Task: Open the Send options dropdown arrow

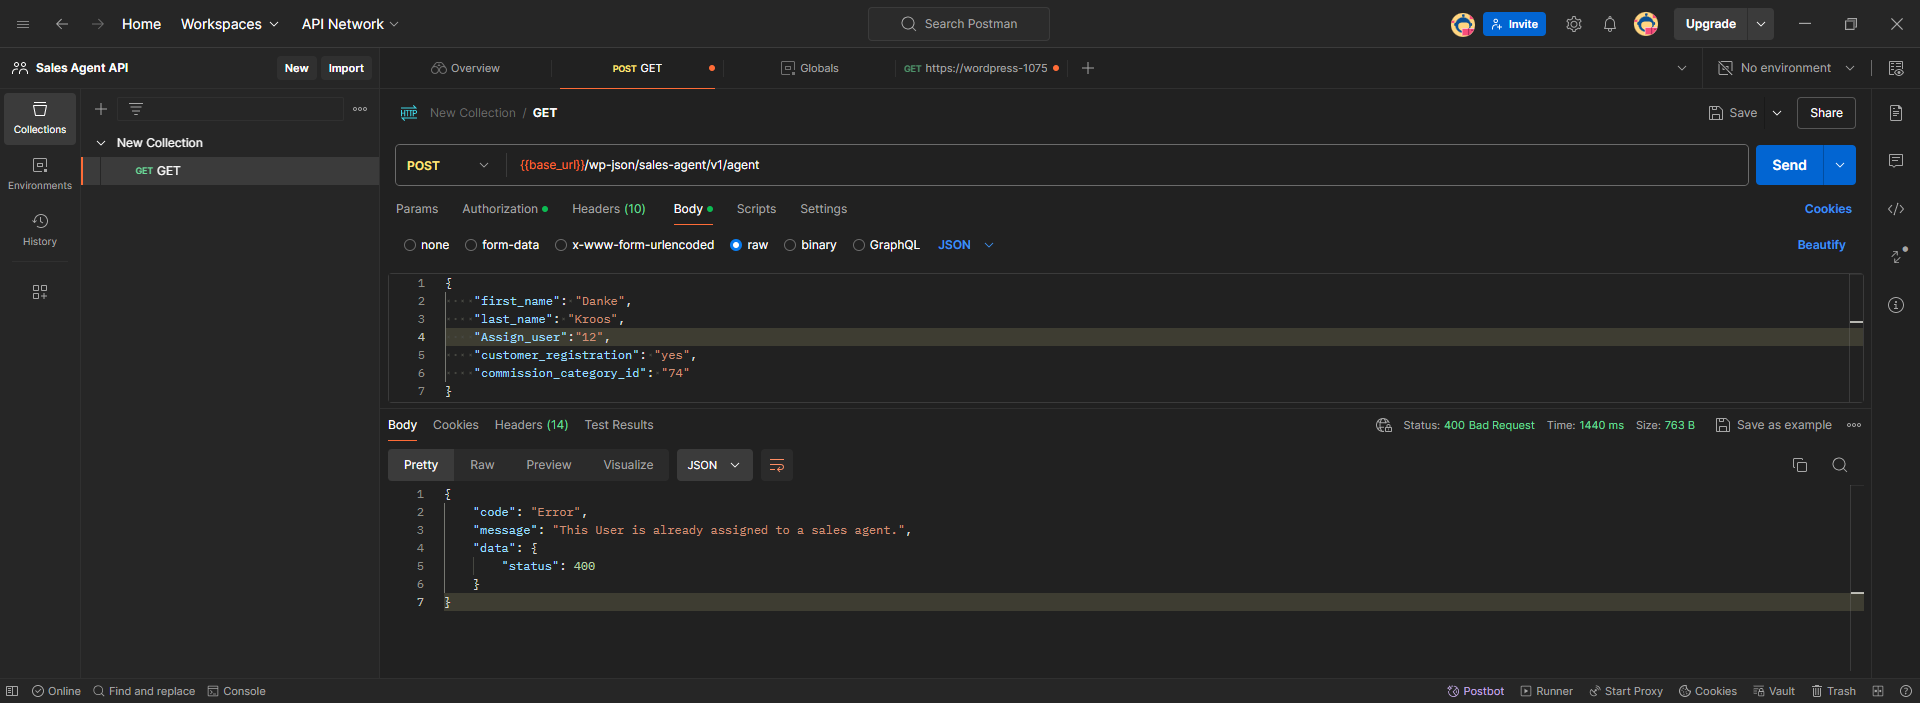Action: pyautogui.click(x=1840, y=165)
